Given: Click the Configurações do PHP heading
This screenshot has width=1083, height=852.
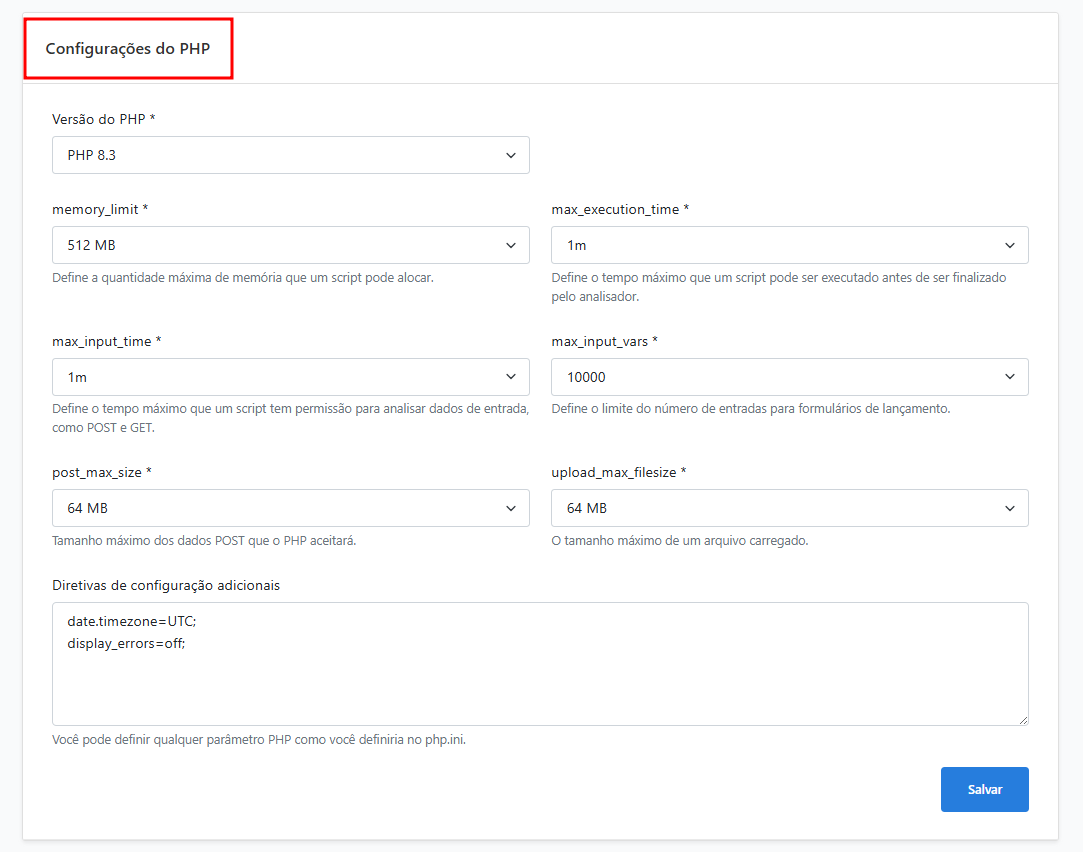Looking at the screenshot, I should point(128,48).
